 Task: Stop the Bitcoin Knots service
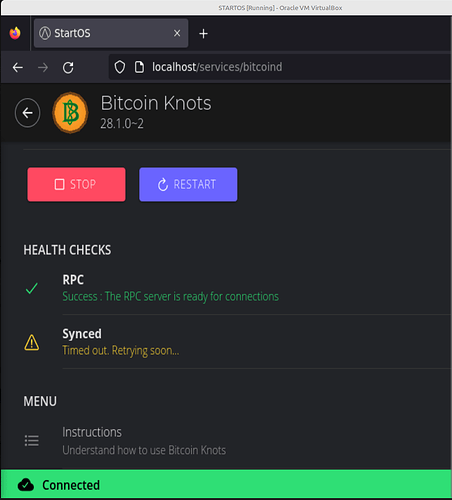[76, 184]
